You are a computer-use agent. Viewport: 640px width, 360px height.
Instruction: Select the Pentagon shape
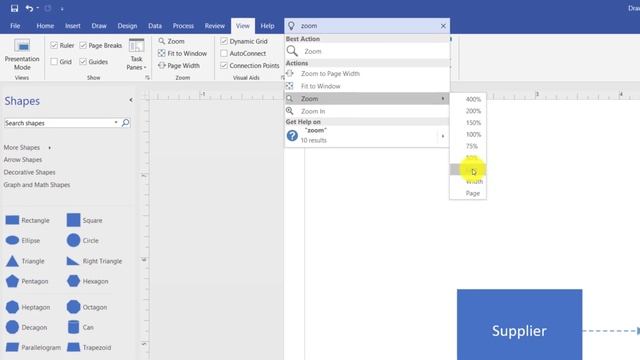[27, 281]
